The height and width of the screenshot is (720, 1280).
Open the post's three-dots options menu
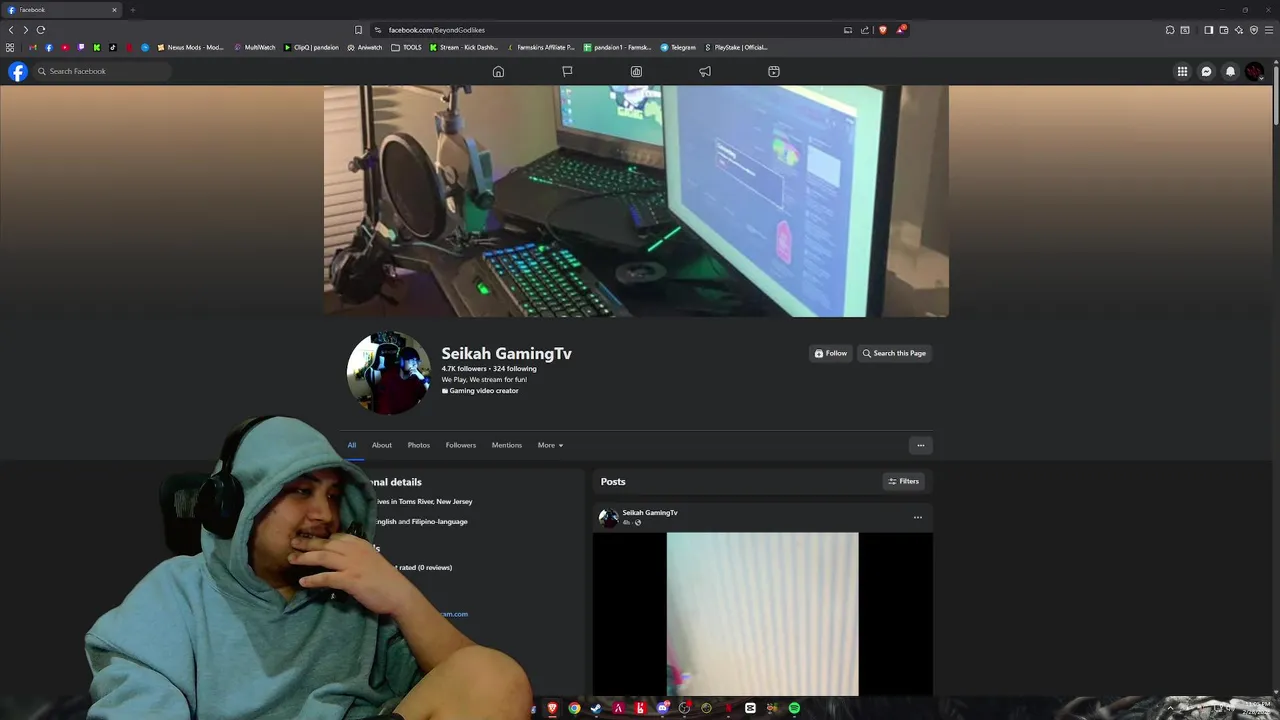(x=918, y=517)
